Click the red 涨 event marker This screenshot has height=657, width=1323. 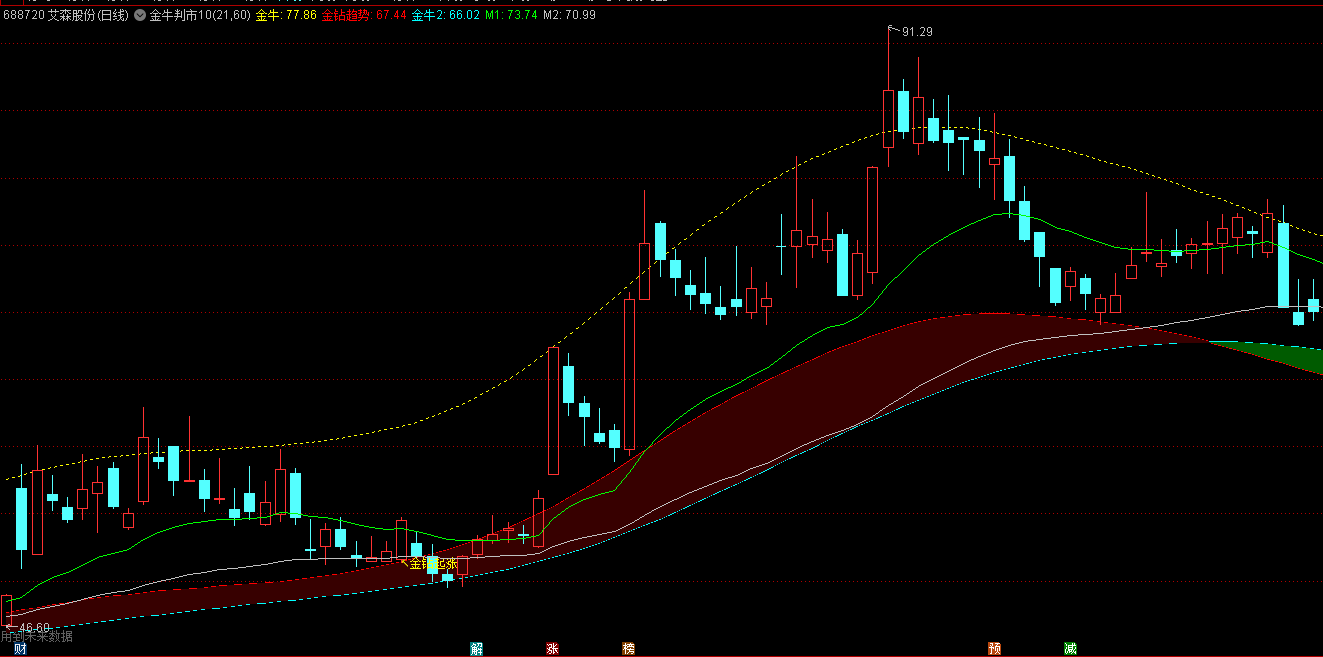[552, 648]
